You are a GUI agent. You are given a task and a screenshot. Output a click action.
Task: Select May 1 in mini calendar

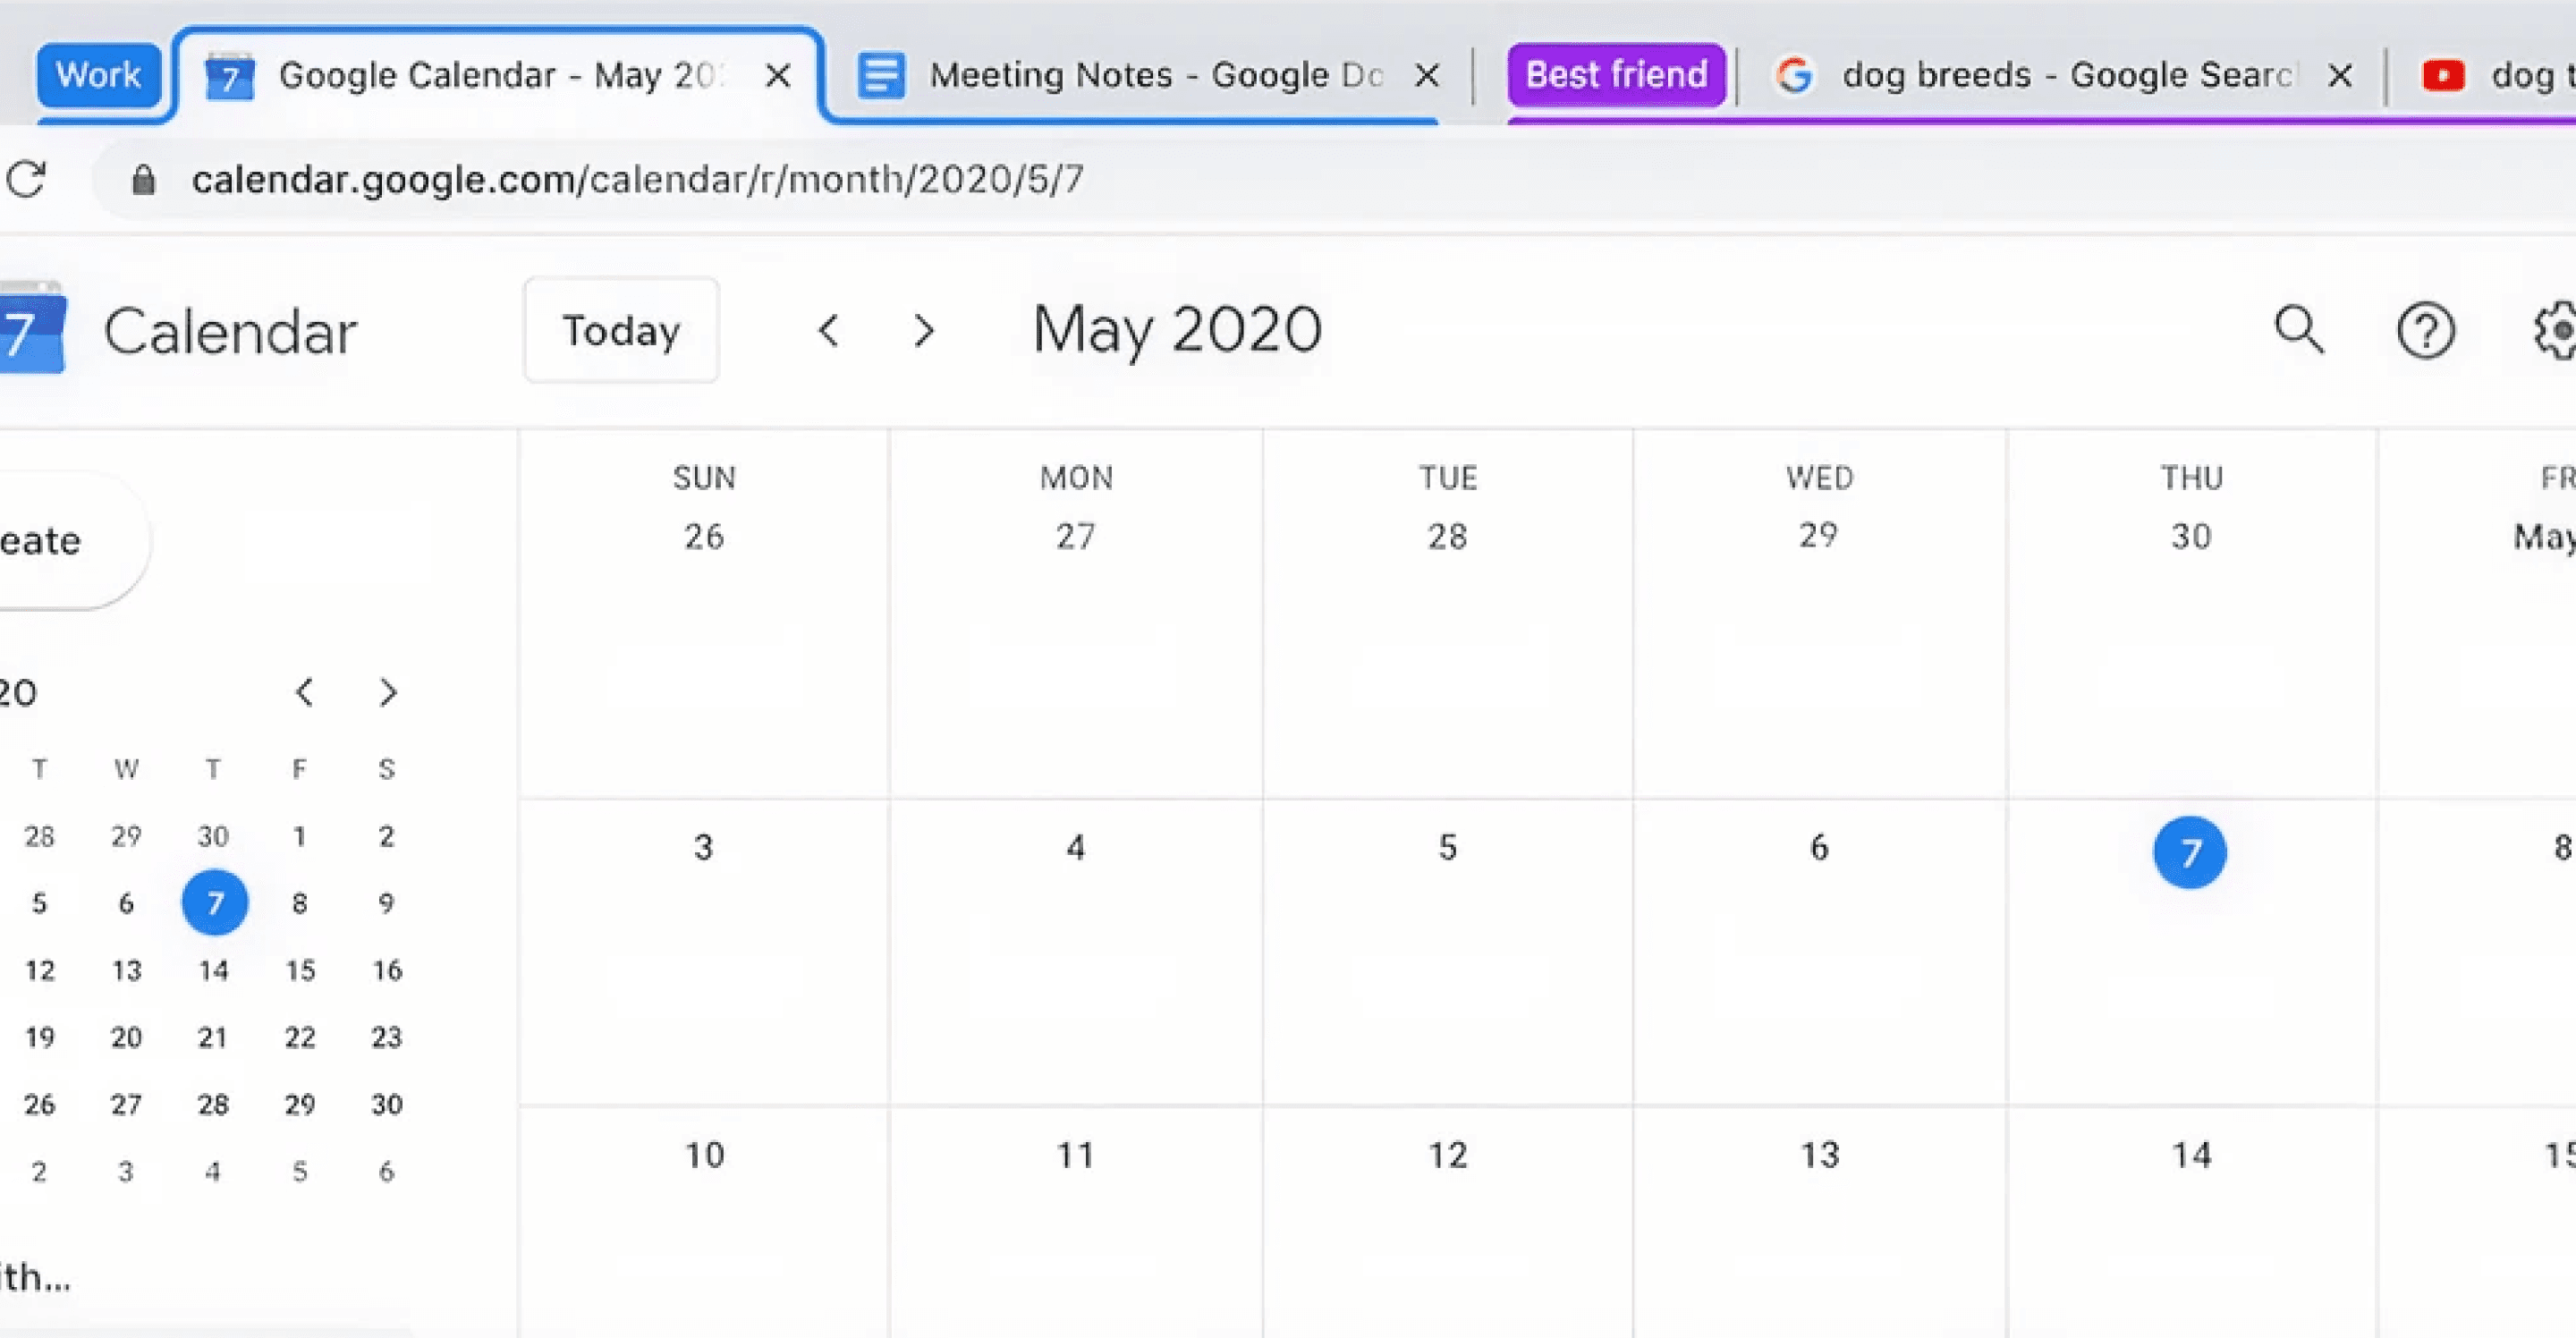pos(299,836)
